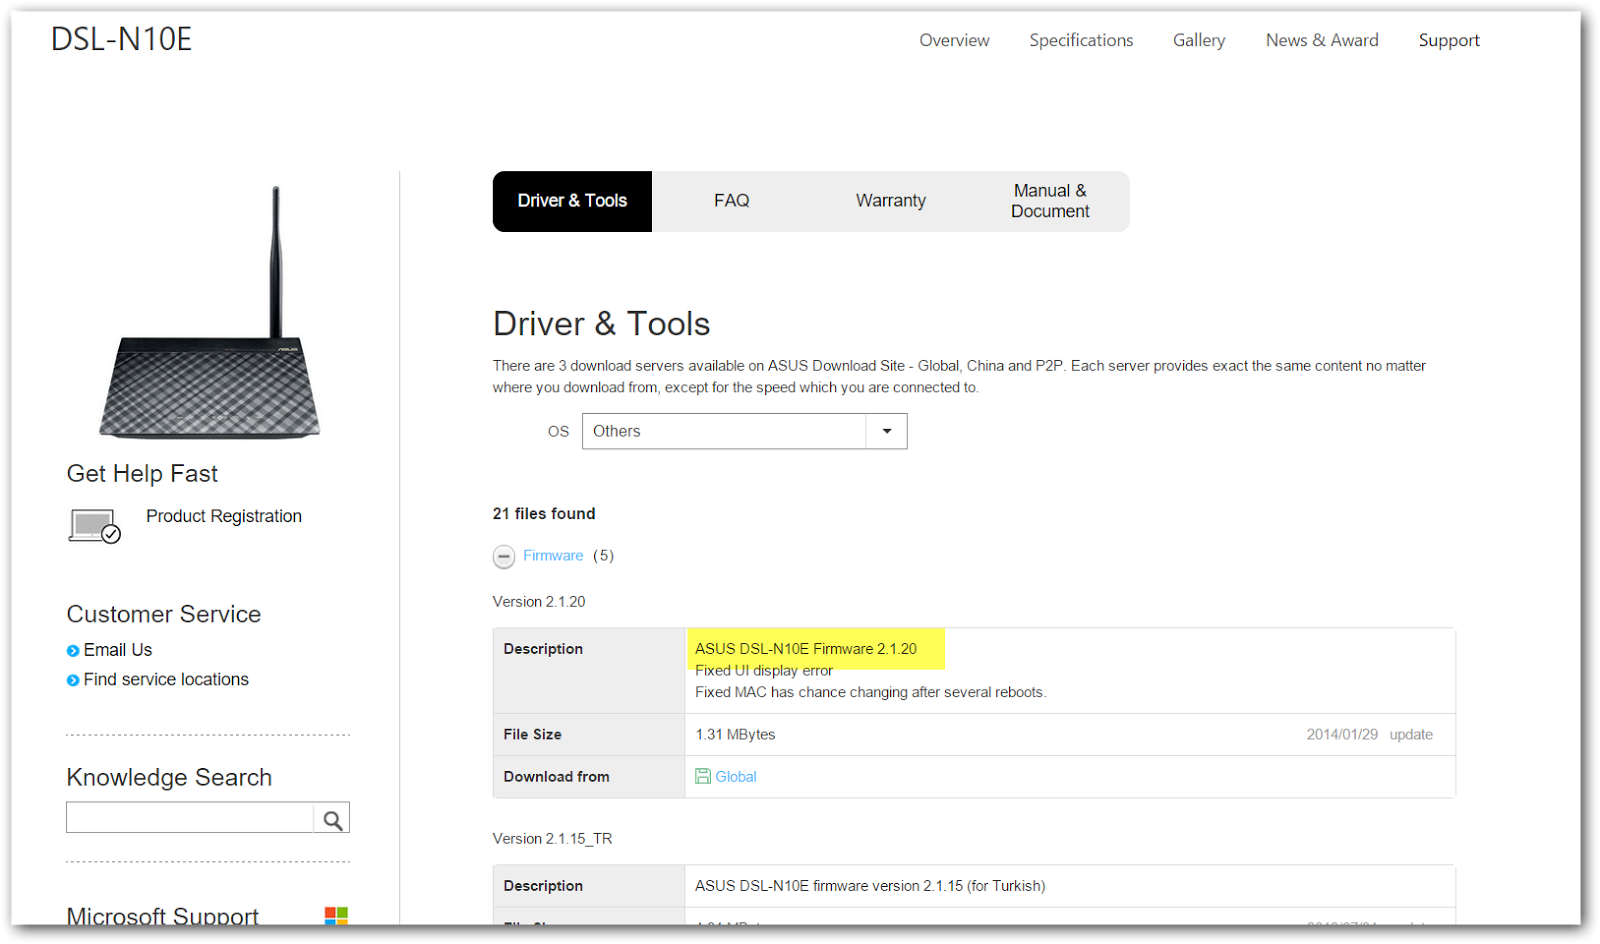The height and width of the screenshot is (944, 1600).
Task: Go to Overview in top navigation
Action: [x=954, y=40]
